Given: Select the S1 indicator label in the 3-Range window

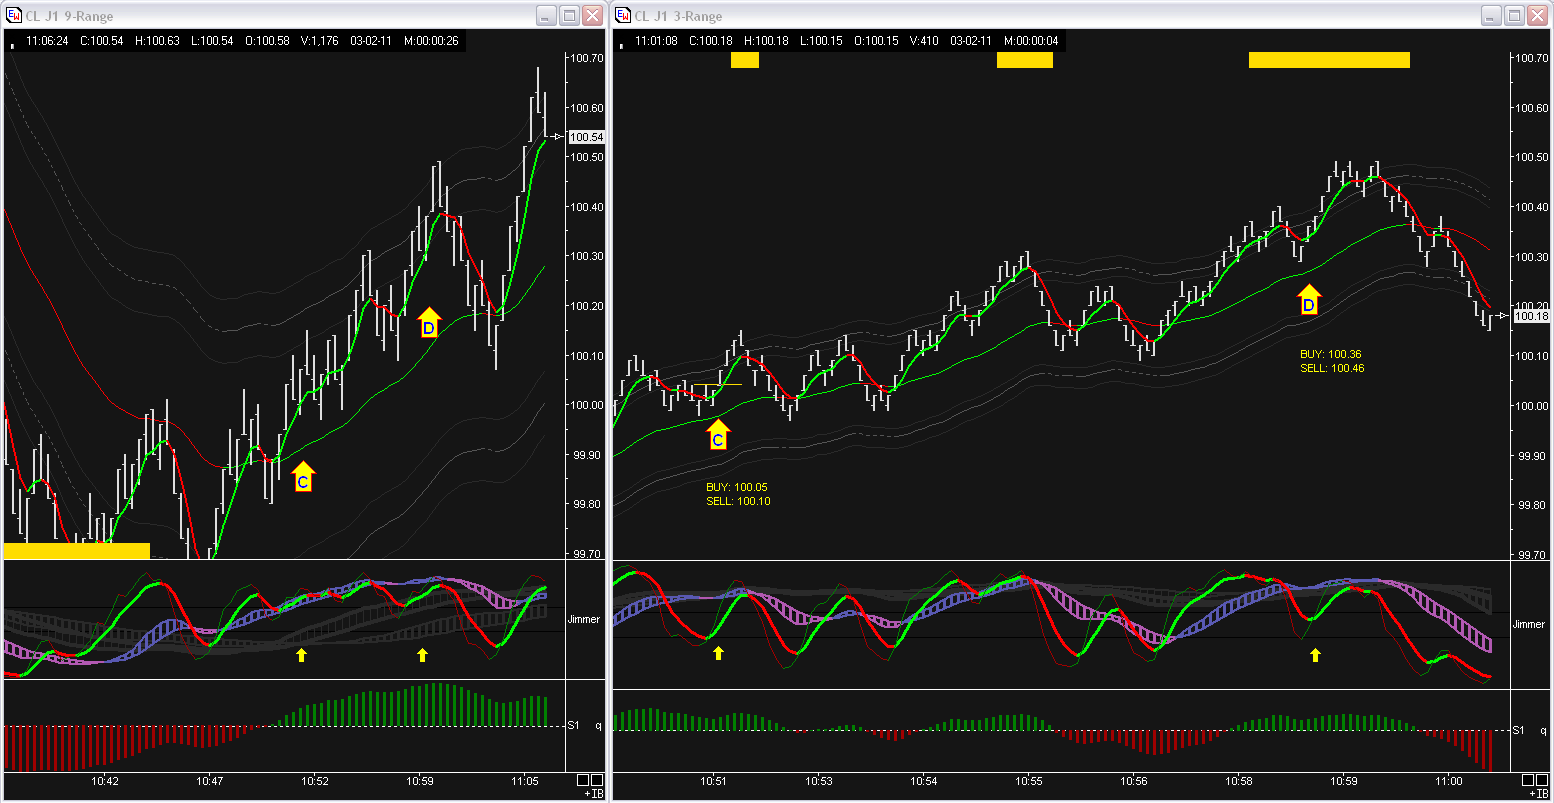Looking at the screenshot, I should coord(1518,730).
